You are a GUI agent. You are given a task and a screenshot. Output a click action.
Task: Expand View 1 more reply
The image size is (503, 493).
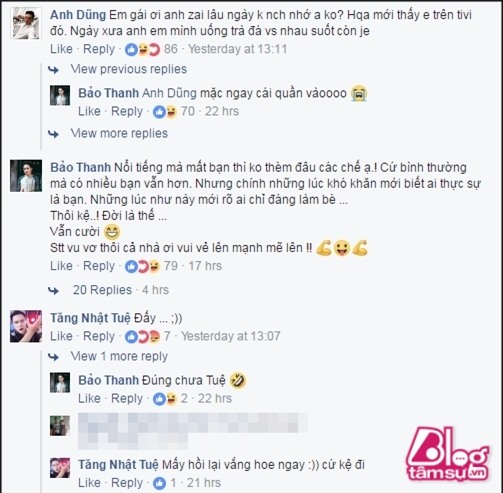click(x=119, y=356)
